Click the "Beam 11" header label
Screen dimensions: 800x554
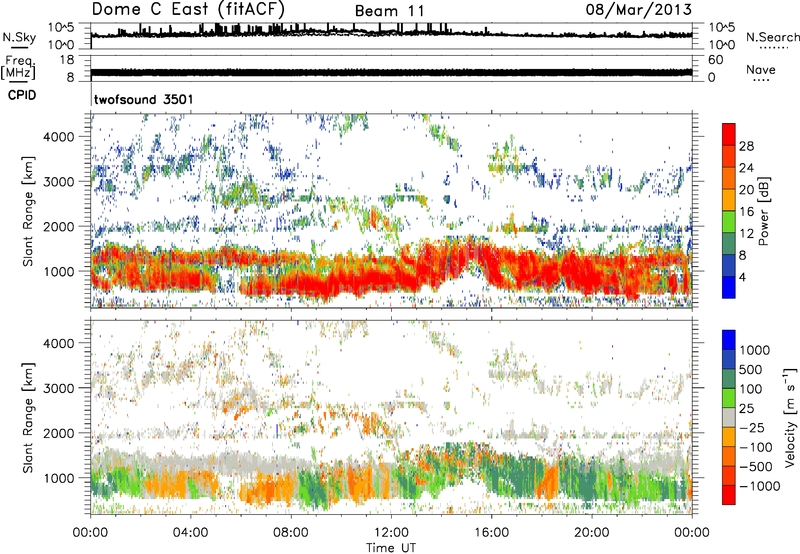click(x=389, y=11)
